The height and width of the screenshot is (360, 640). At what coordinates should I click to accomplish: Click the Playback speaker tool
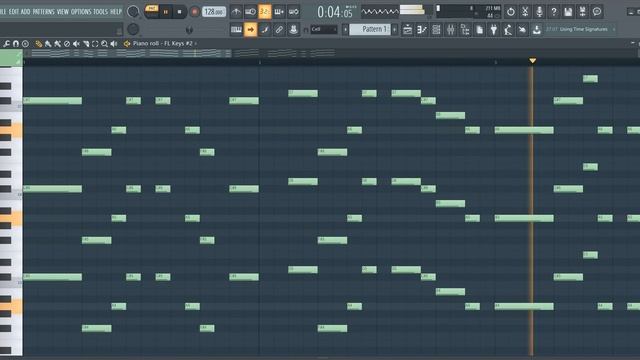(114, 44)
